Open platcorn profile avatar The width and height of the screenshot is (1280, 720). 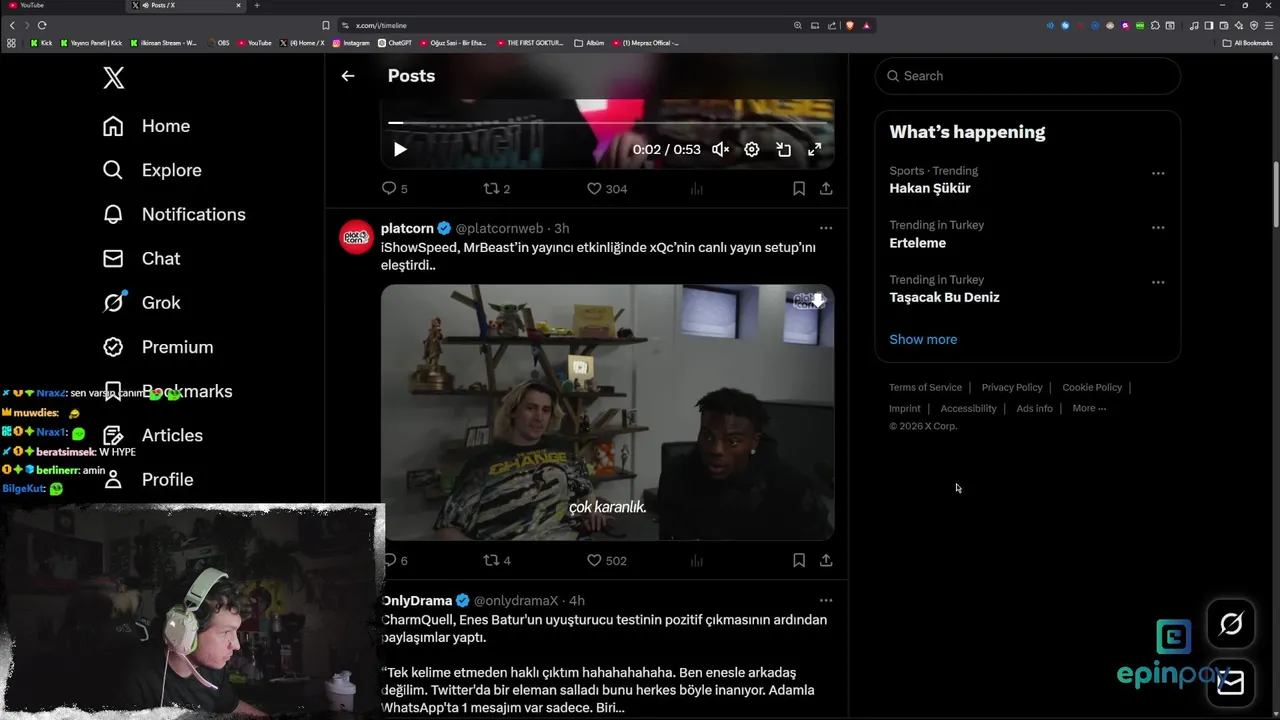click(x=357, y=237)
